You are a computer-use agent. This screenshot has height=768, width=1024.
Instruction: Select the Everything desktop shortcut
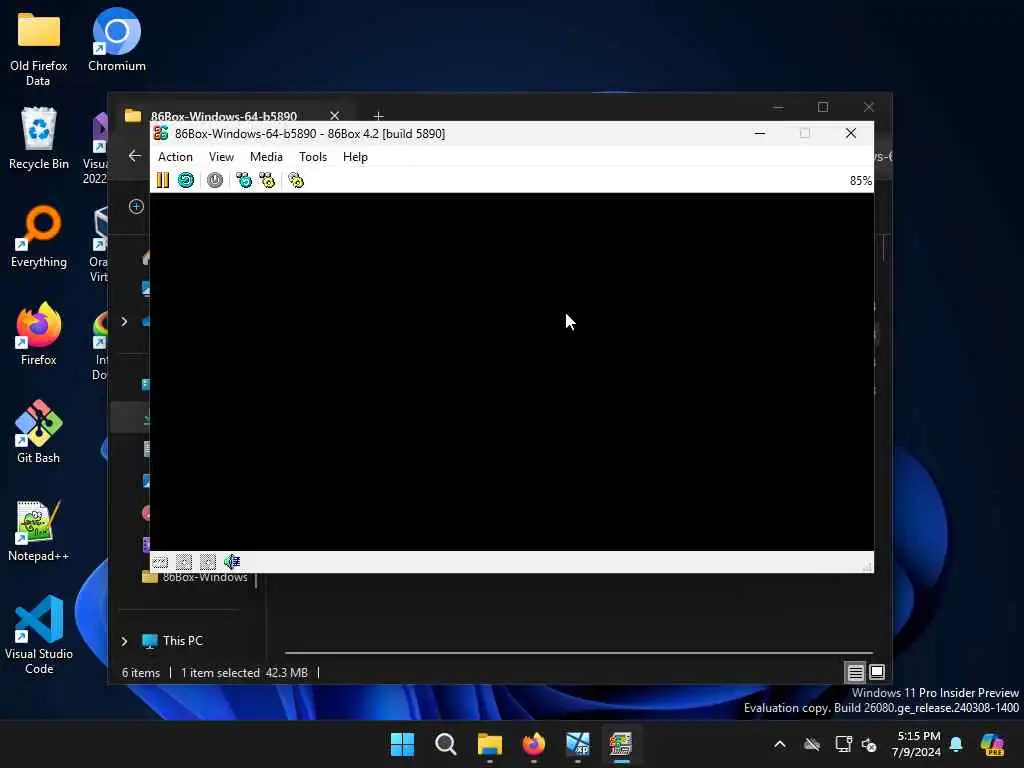coord(39,236)
